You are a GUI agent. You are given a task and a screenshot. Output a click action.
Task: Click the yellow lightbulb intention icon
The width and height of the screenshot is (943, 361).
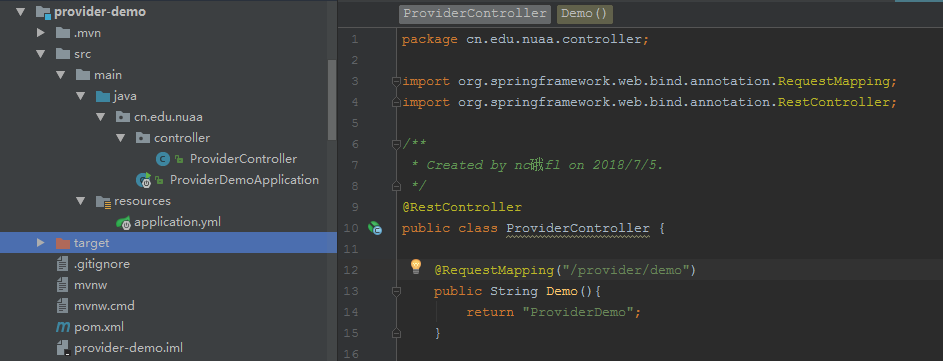(x=416, y=267)
